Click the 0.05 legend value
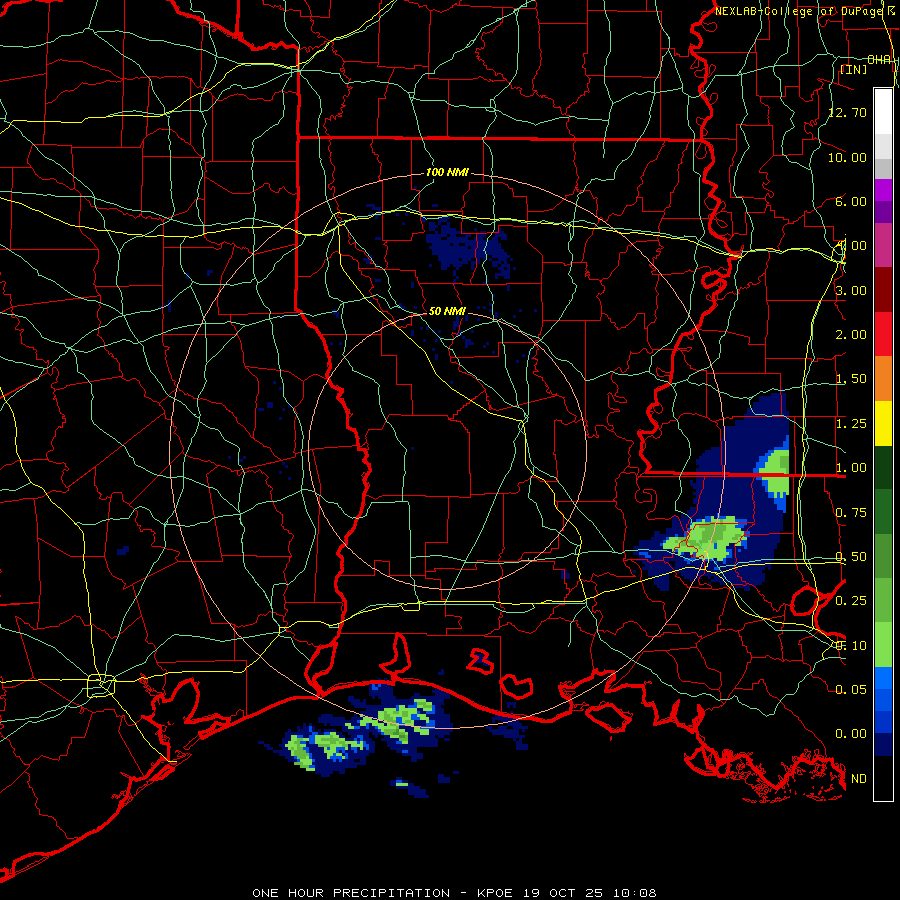The height and width of the screenshot is (900, 900). tap(851, 689)
